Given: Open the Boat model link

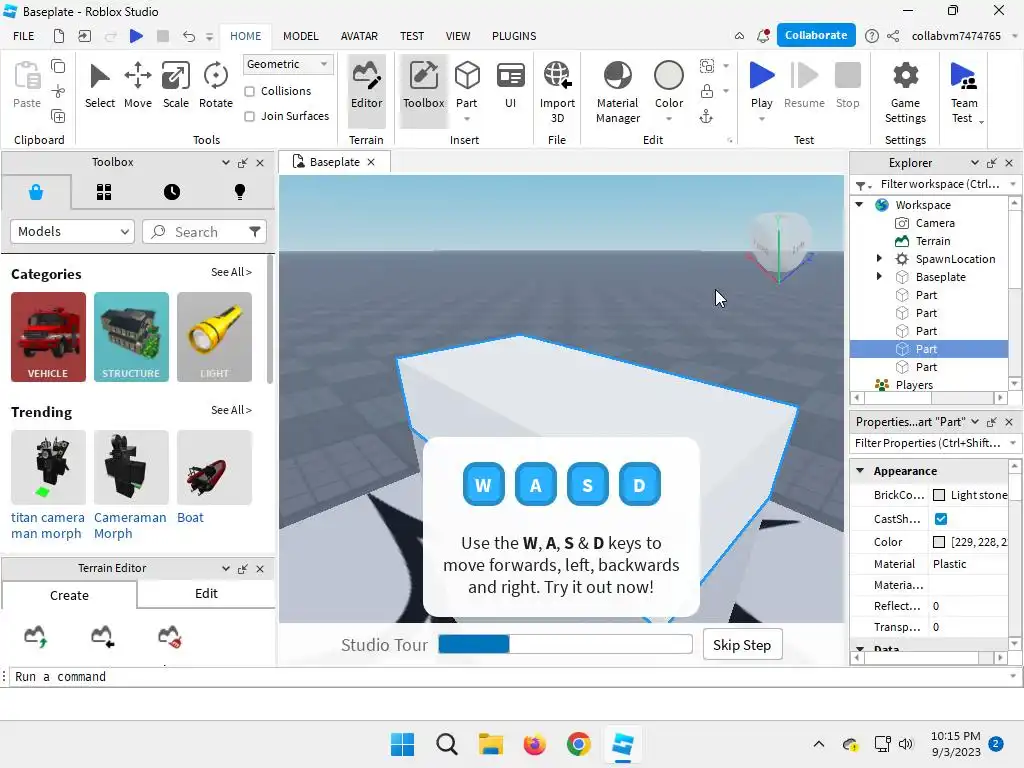Looking at the screenshot, I should [191, 518].
